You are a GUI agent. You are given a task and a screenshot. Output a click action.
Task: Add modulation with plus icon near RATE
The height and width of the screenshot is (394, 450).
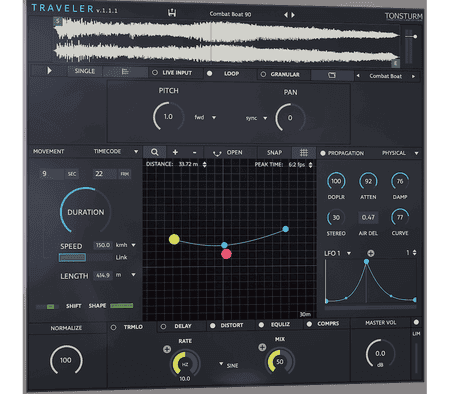click(x=167, y=349)
